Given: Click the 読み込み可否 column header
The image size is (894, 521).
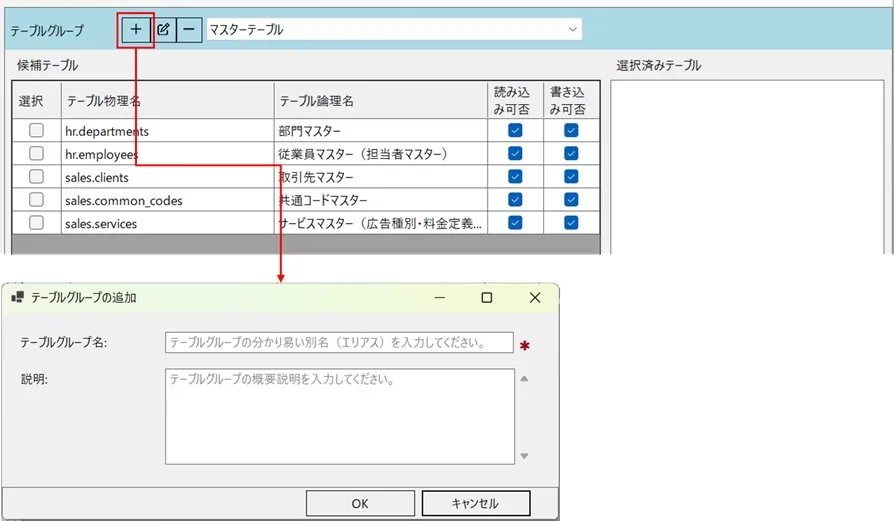Looking at the screenshot, I should click(515, 100).
